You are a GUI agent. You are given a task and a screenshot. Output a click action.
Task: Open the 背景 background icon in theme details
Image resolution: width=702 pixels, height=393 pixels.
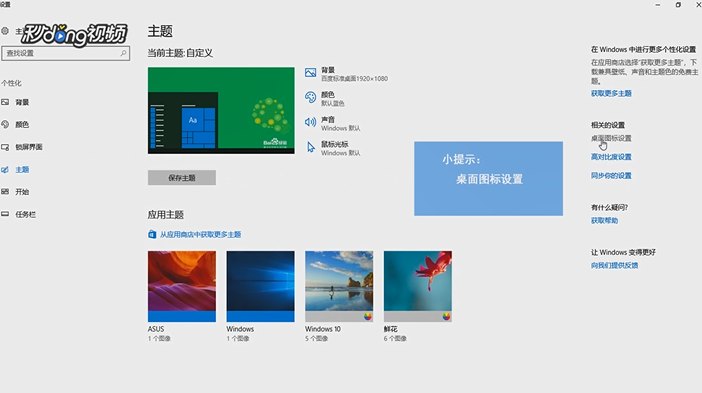(310, 73)
